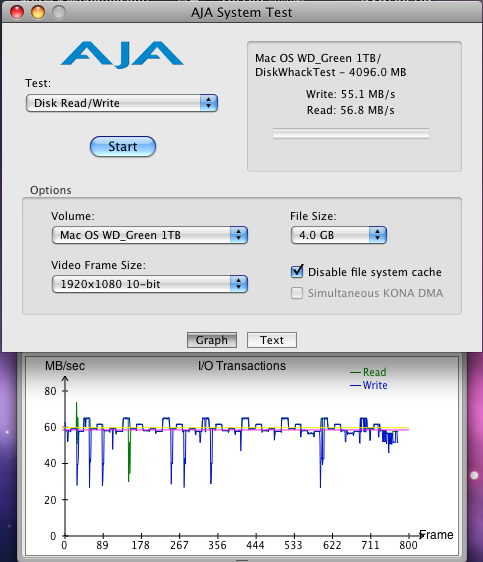Click the Read 56.8 MB/s result
The height and width of the screenshot is (562, 483).
pyautogui.click(x=350, y=110)
